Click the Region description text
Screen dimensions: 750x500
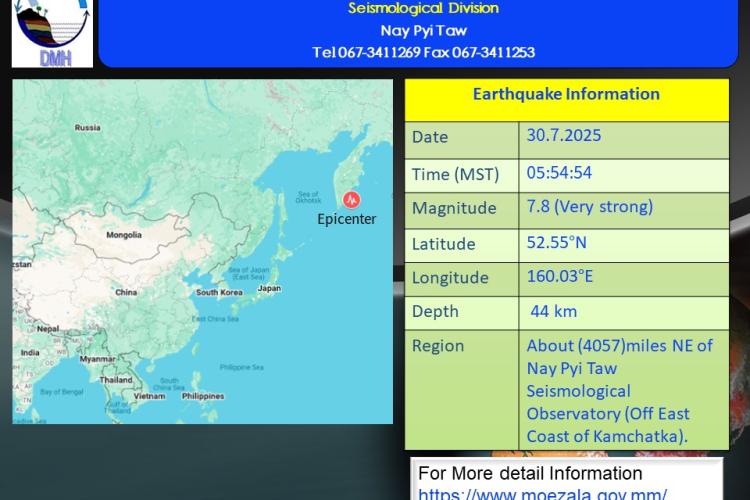point(620,391)
